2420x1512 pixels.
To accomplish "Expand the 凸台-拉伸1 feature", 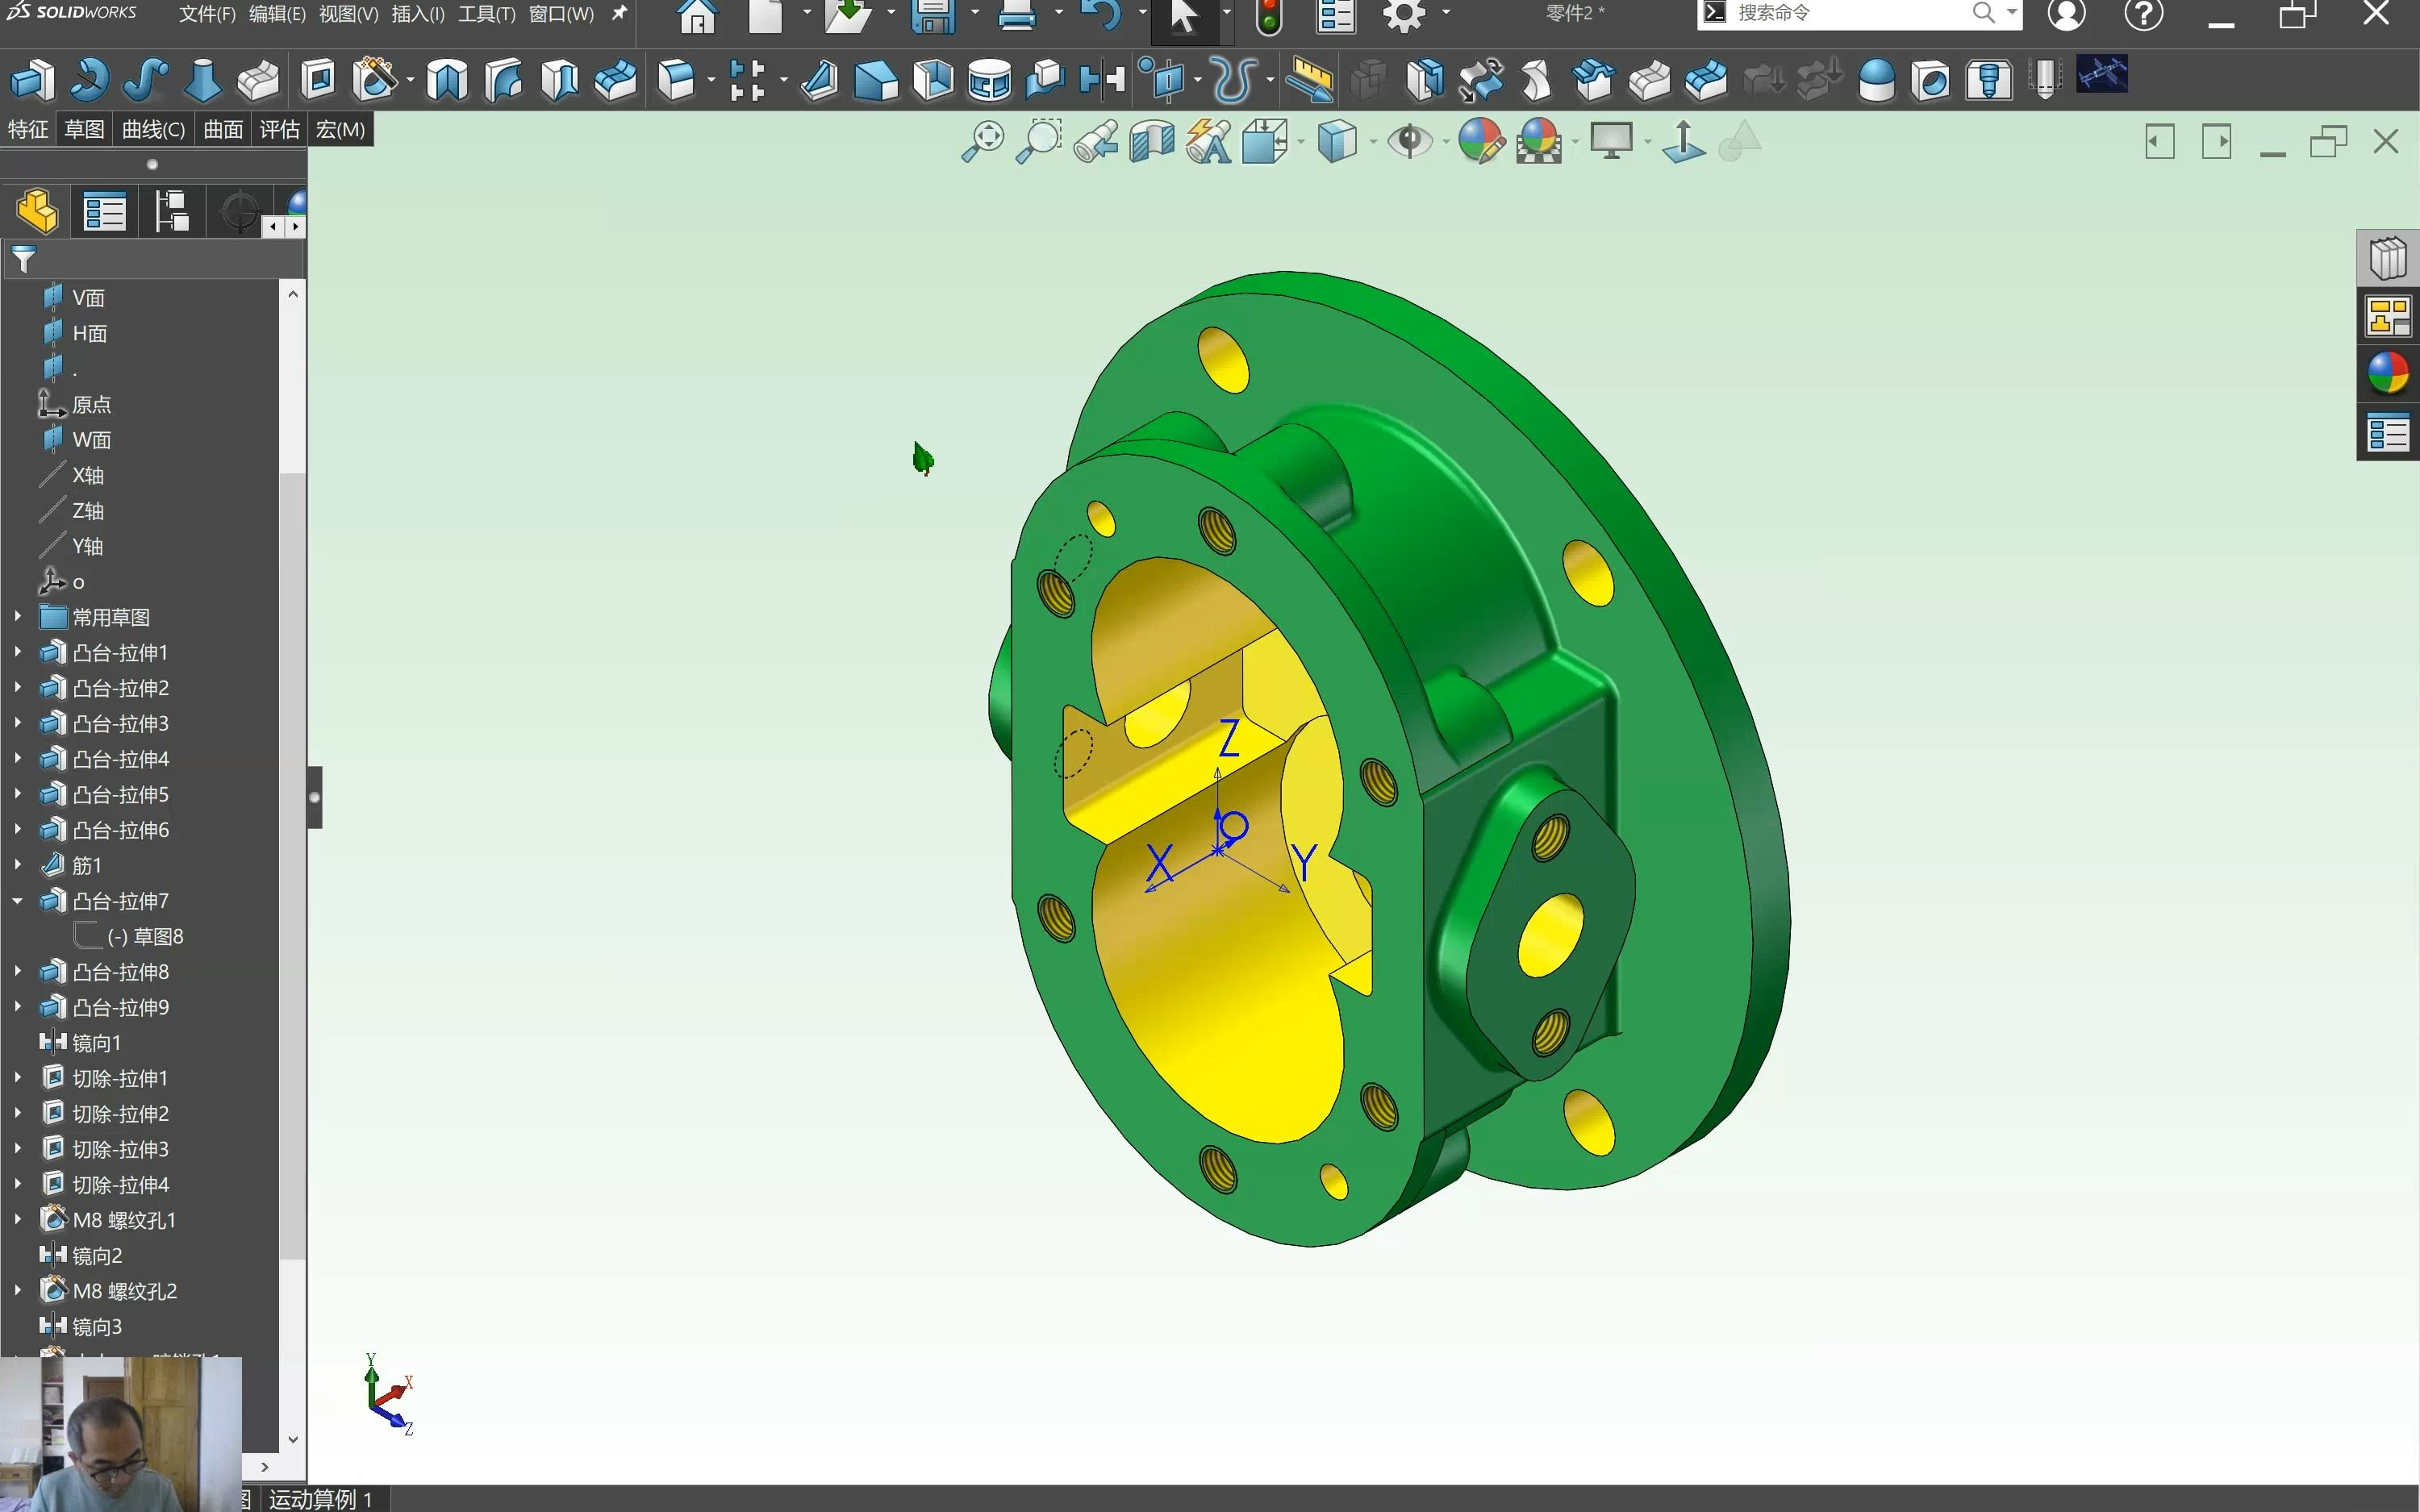I will [x=17, y=652].
